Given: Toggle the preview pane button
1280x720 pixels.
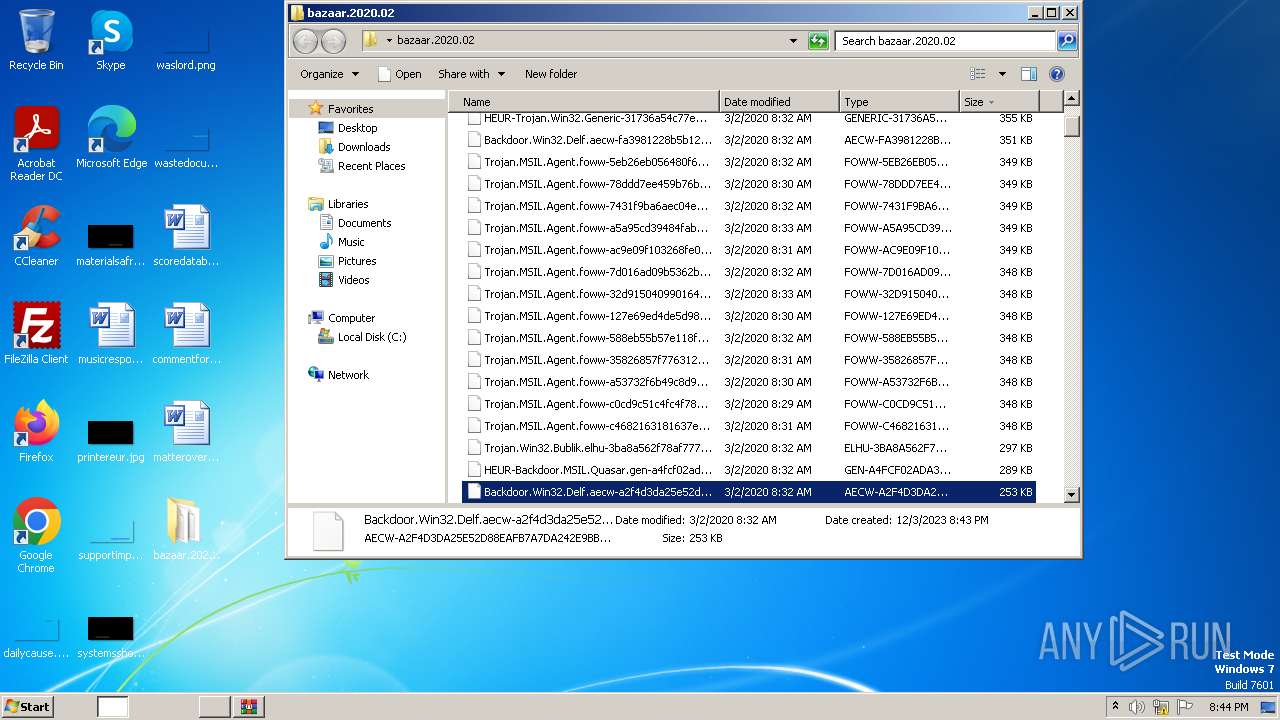Looking at the screenshot, I should [1028, 74].
